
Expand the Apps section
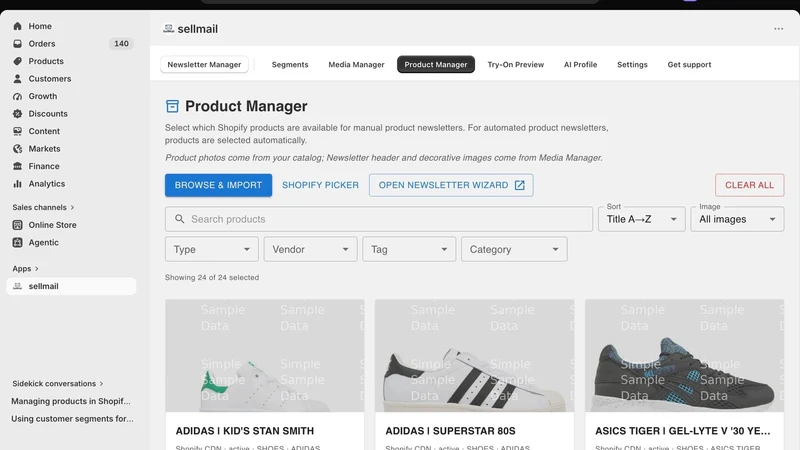pos(26,269)
